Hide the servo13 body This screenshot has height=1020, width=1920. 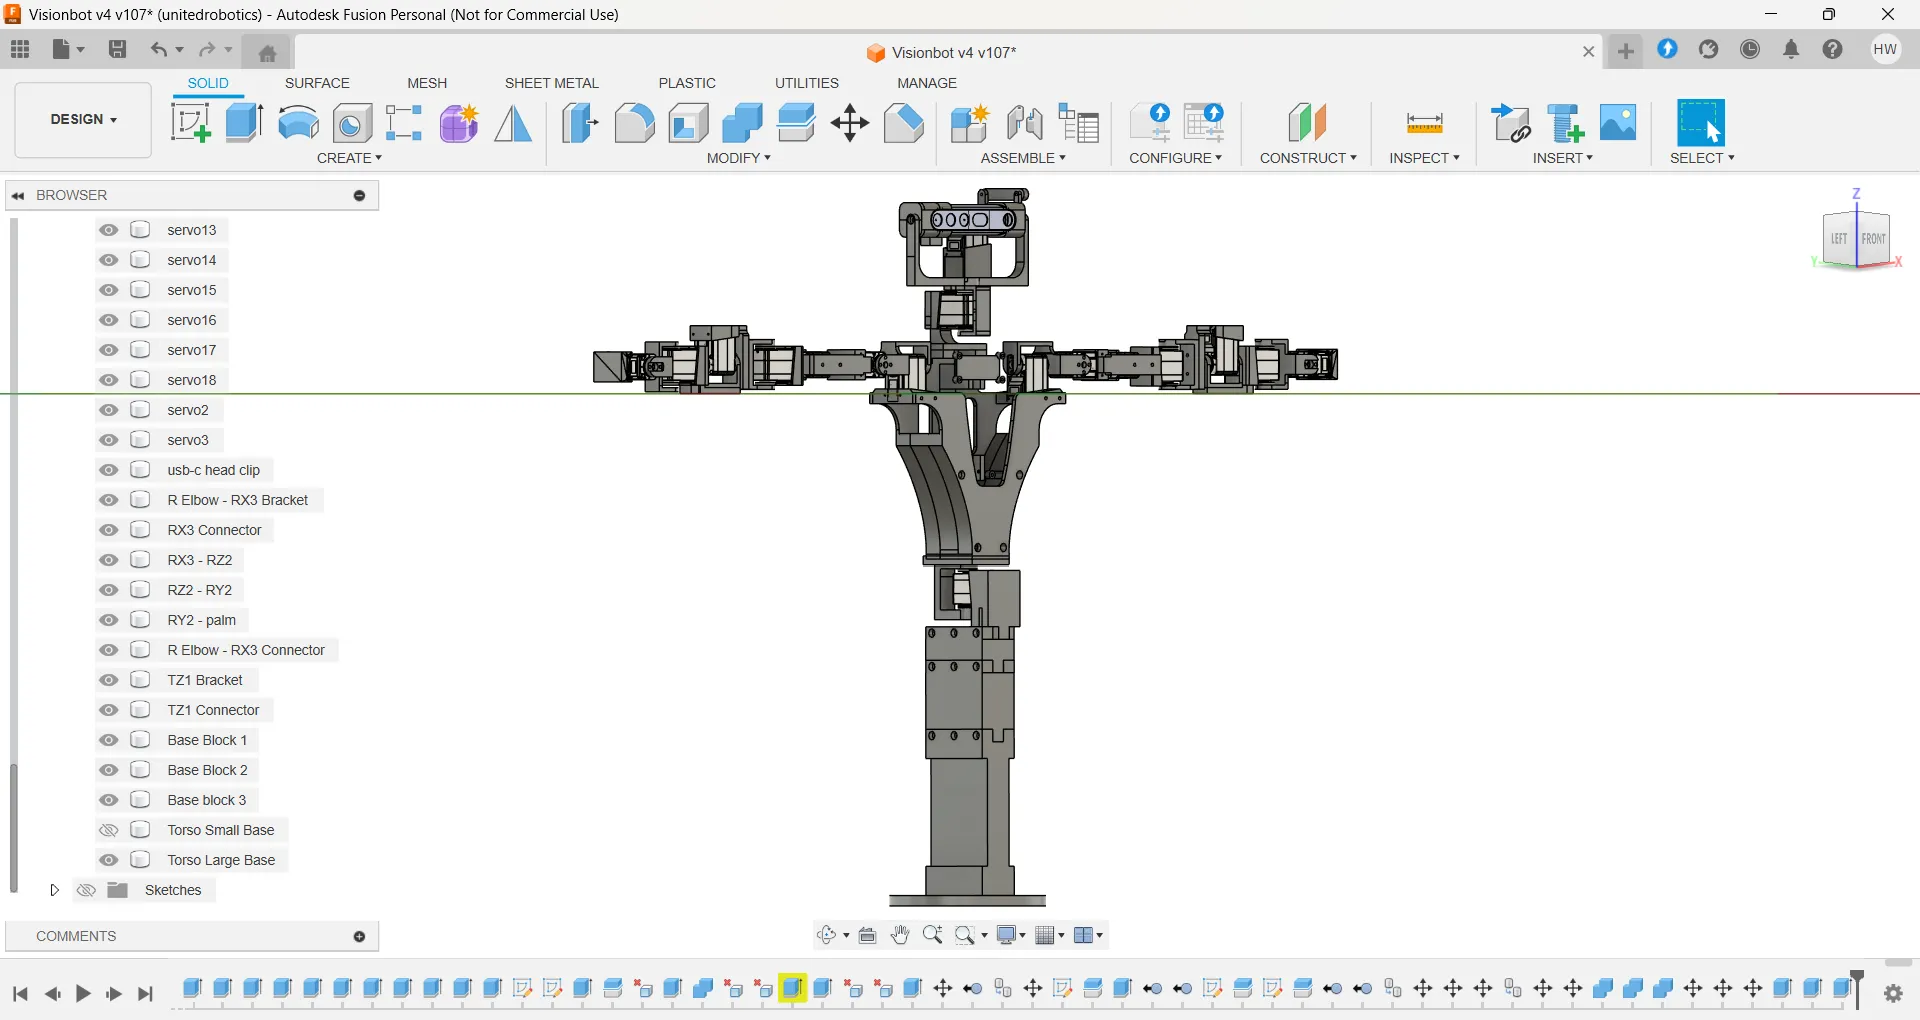click(x=109, y=230)
